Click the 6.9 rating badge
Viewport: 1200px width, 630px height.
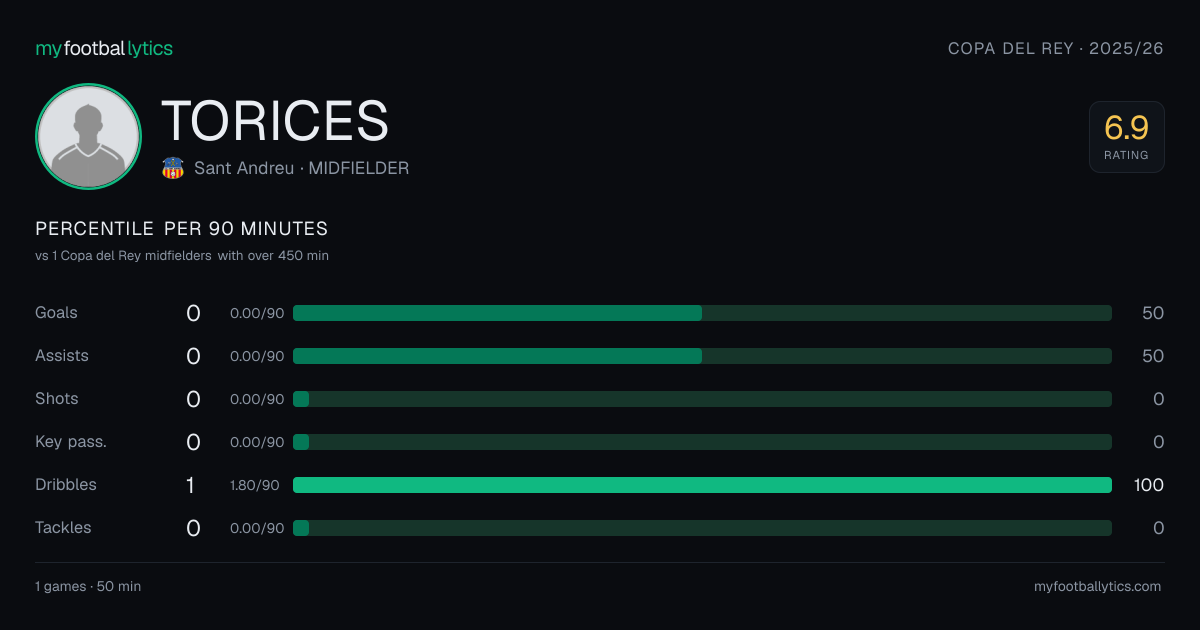coord(1126,137)
